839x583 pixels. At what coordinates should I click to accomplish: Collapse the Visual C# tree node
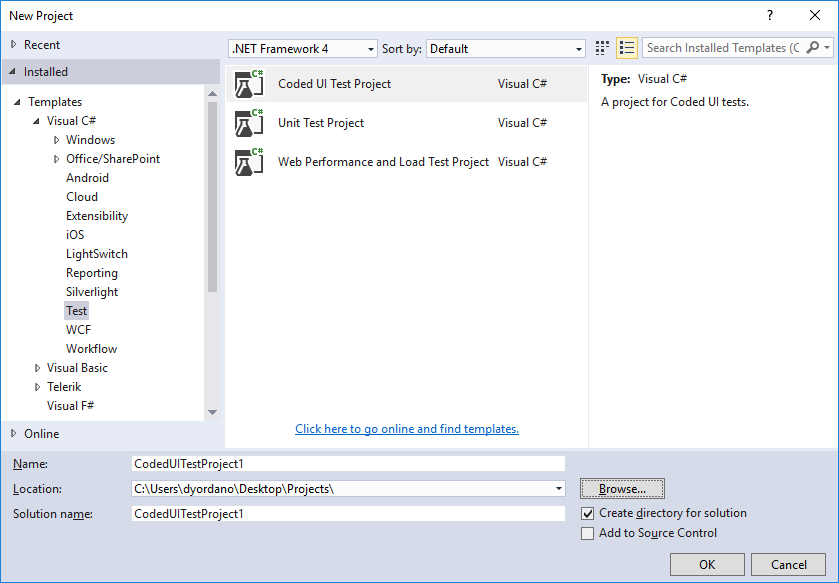36,121
